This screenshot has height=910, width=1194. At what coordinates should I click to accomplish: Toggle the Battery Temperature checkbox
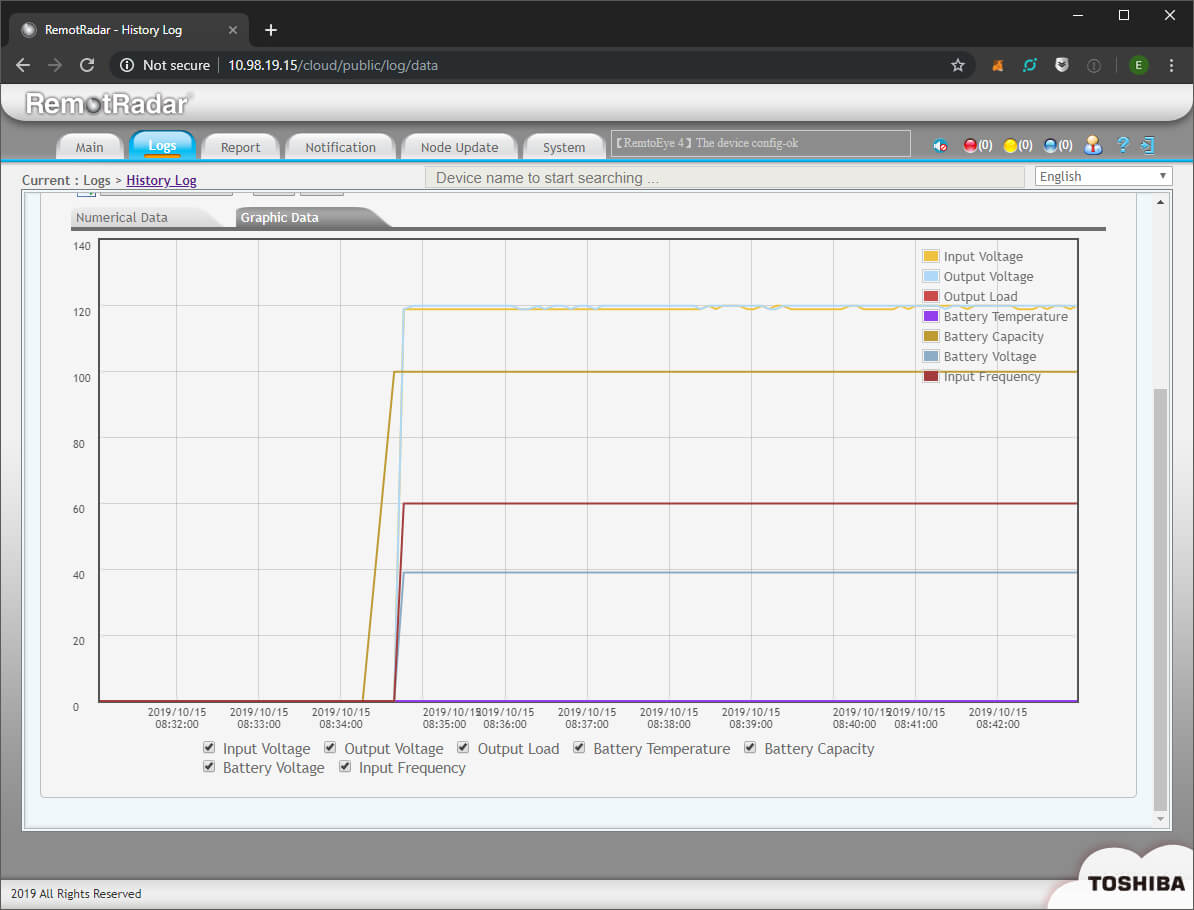pyautogui.click(x=579, y=748)
